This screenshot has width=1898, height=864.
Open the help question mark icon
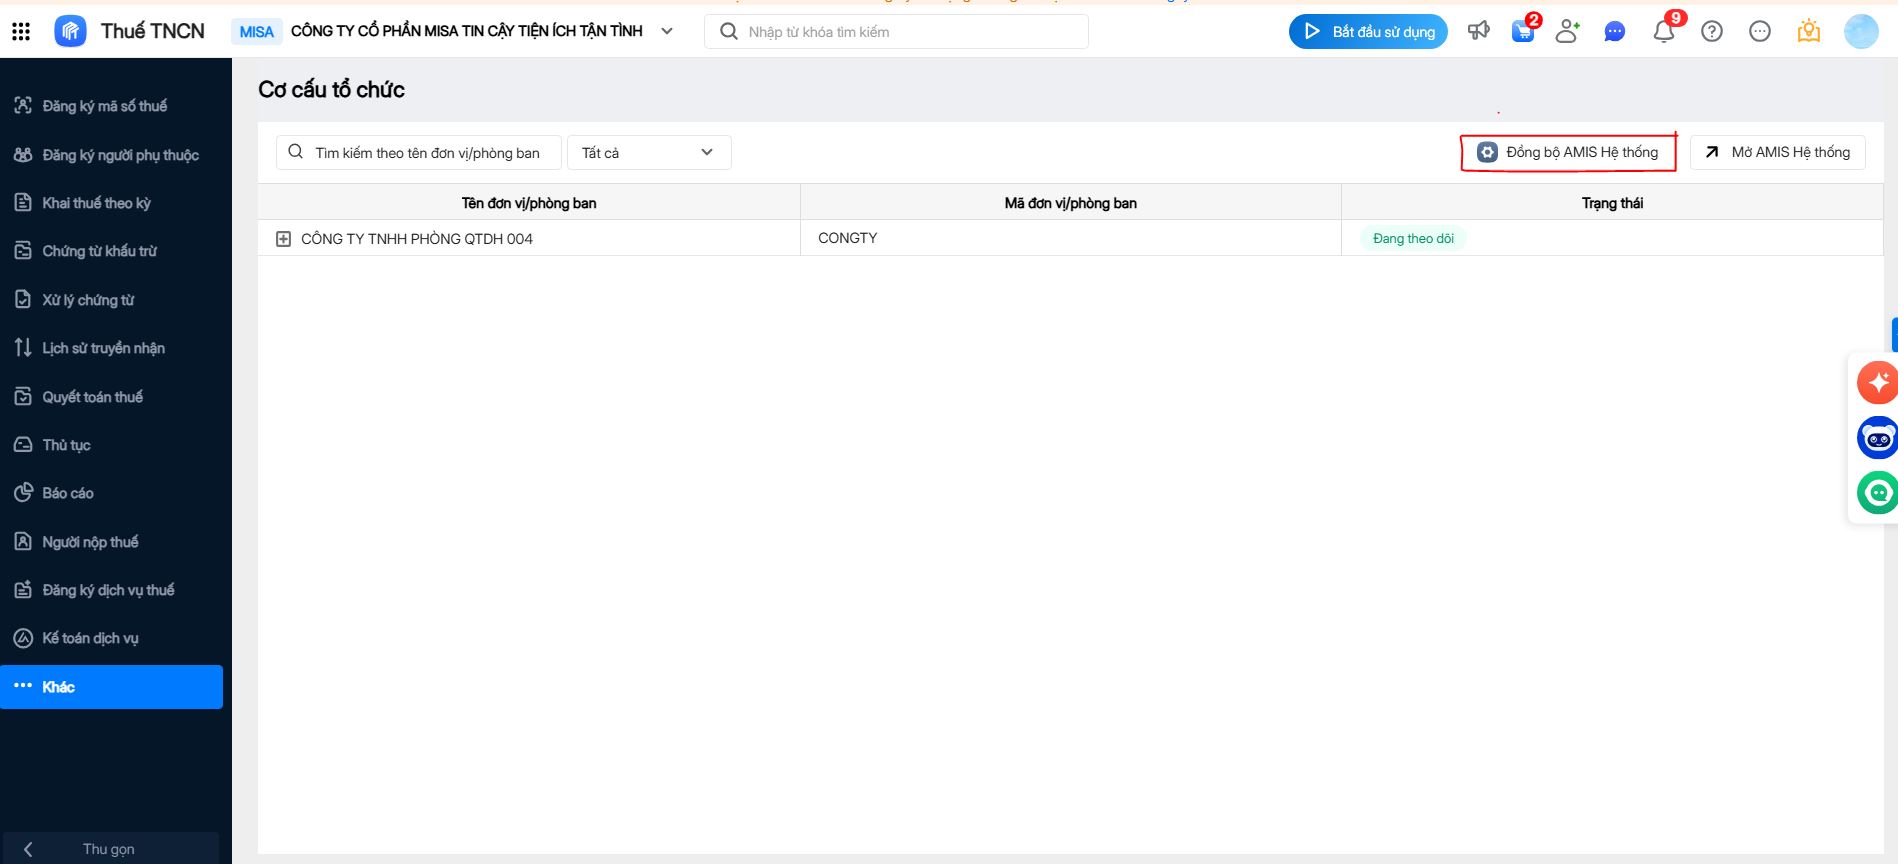(x=1712, y=32)
